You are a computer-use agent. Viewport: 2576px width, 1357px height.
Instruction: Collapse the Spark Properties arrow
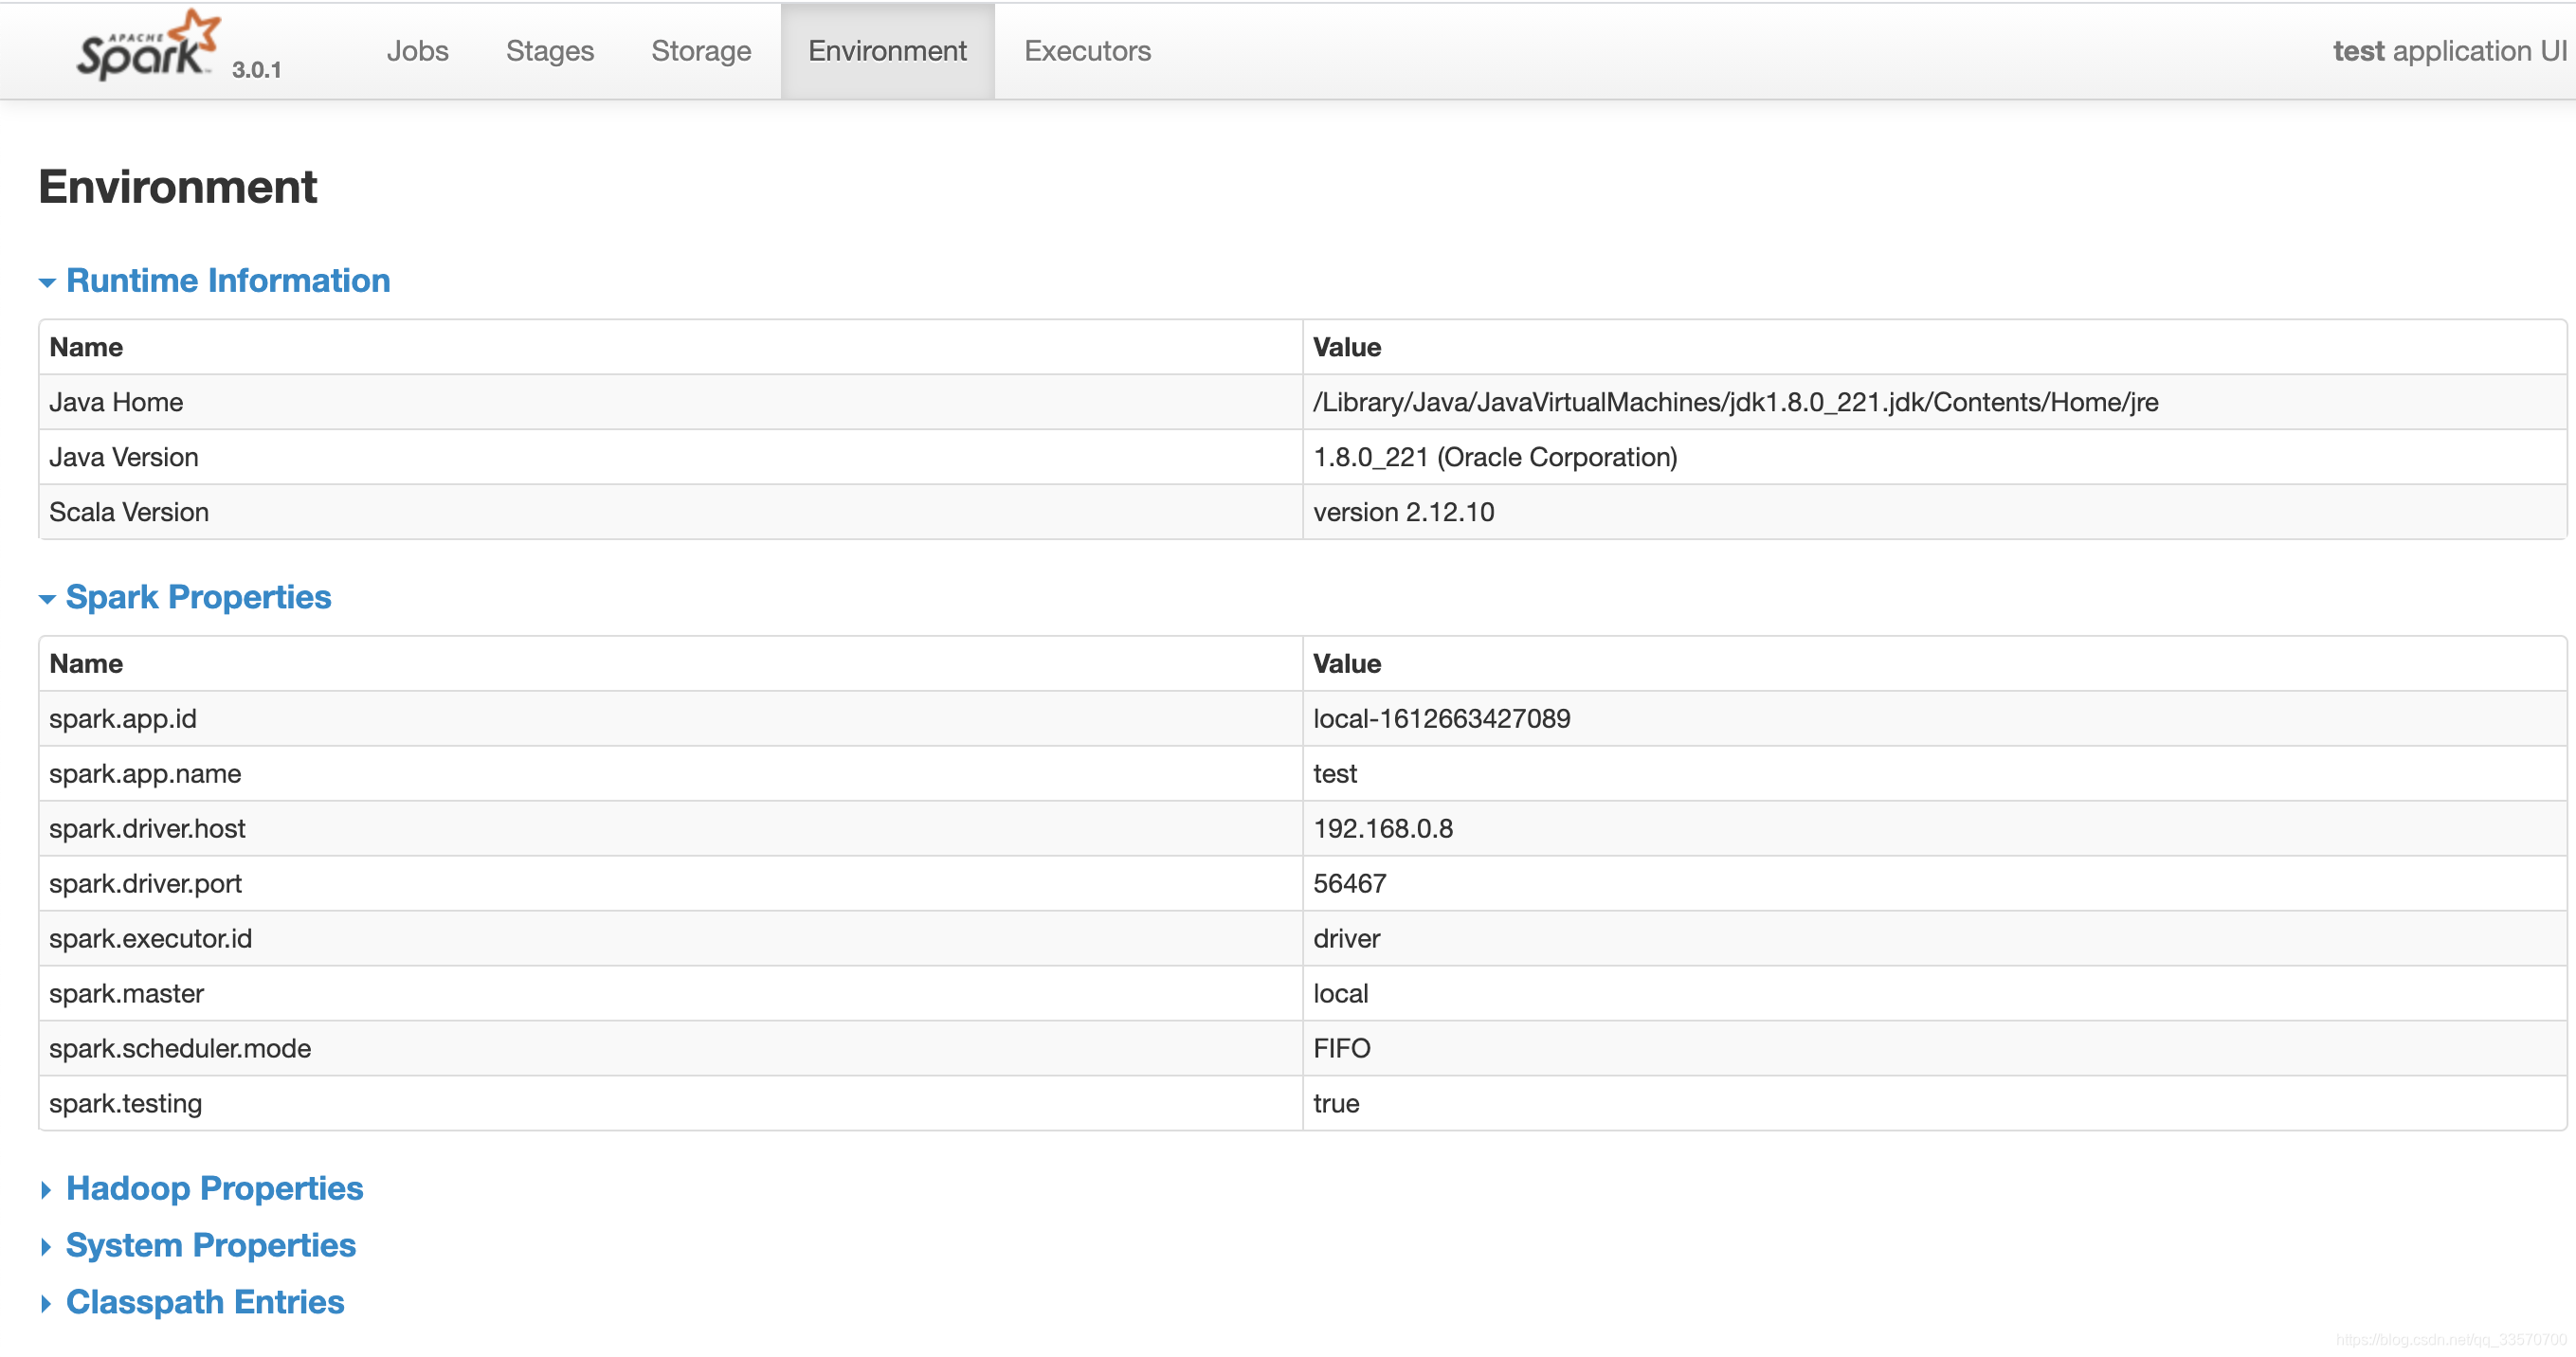tap(47, 599)
